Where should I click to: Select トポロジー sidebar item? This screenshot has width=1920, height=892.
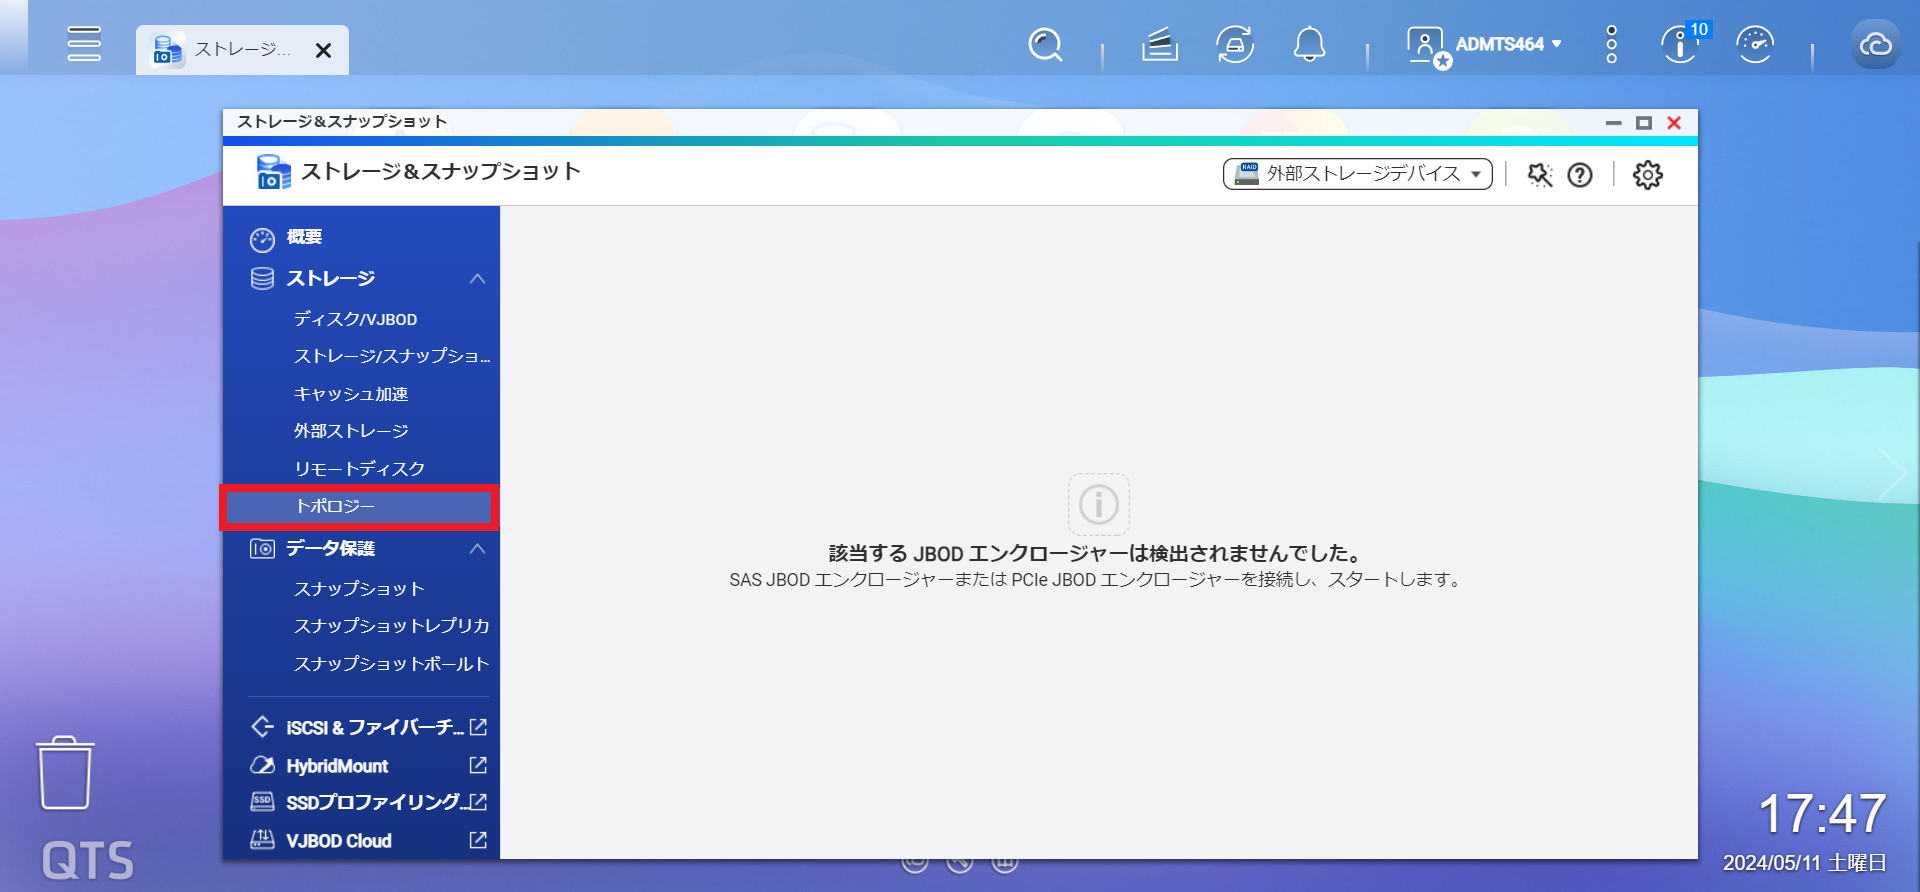click(x=360, y=507)
